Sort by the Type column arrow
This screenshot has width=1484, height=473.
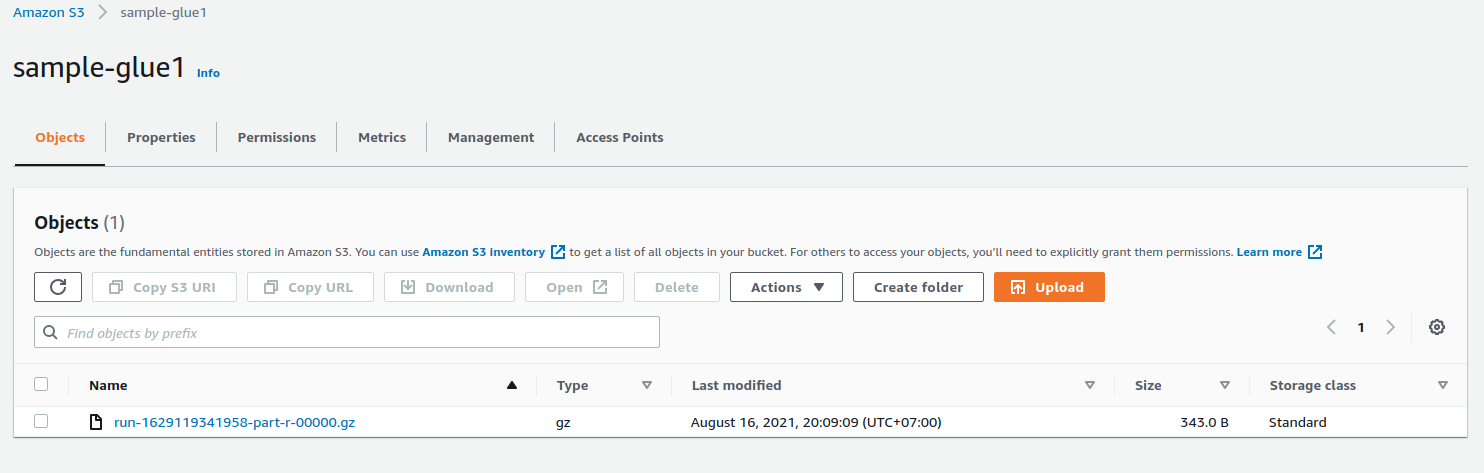click(646, 385)
